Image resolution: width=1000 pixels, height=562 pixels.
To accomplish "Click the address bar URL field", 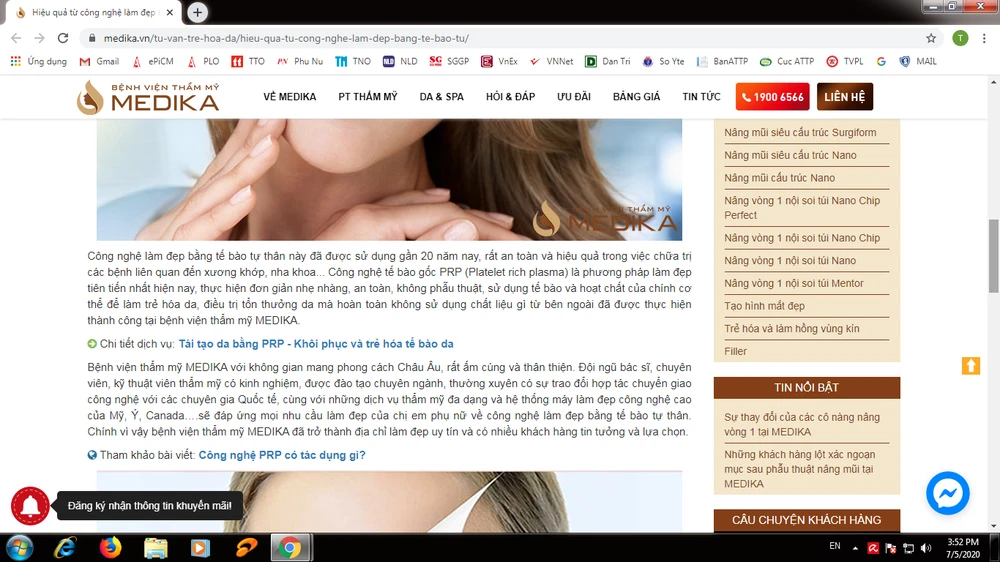I will [500, 38].
